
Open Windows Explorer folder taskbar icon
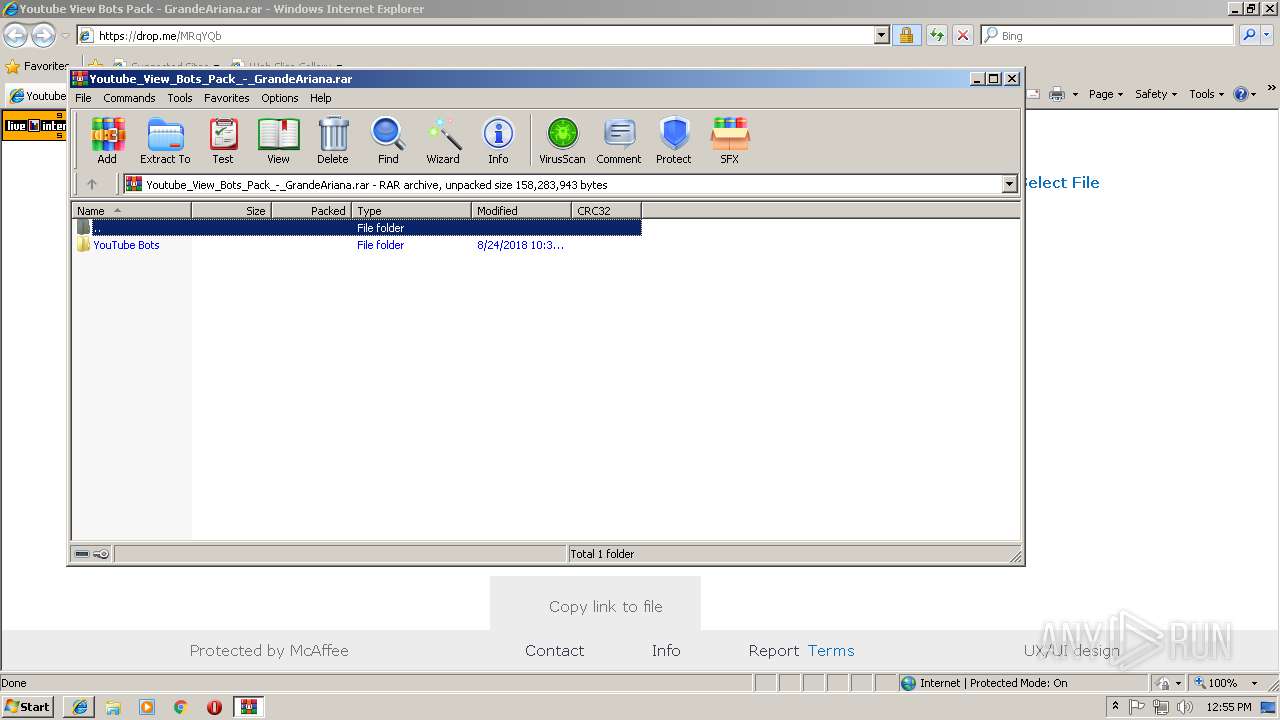[x=113, y=707]
